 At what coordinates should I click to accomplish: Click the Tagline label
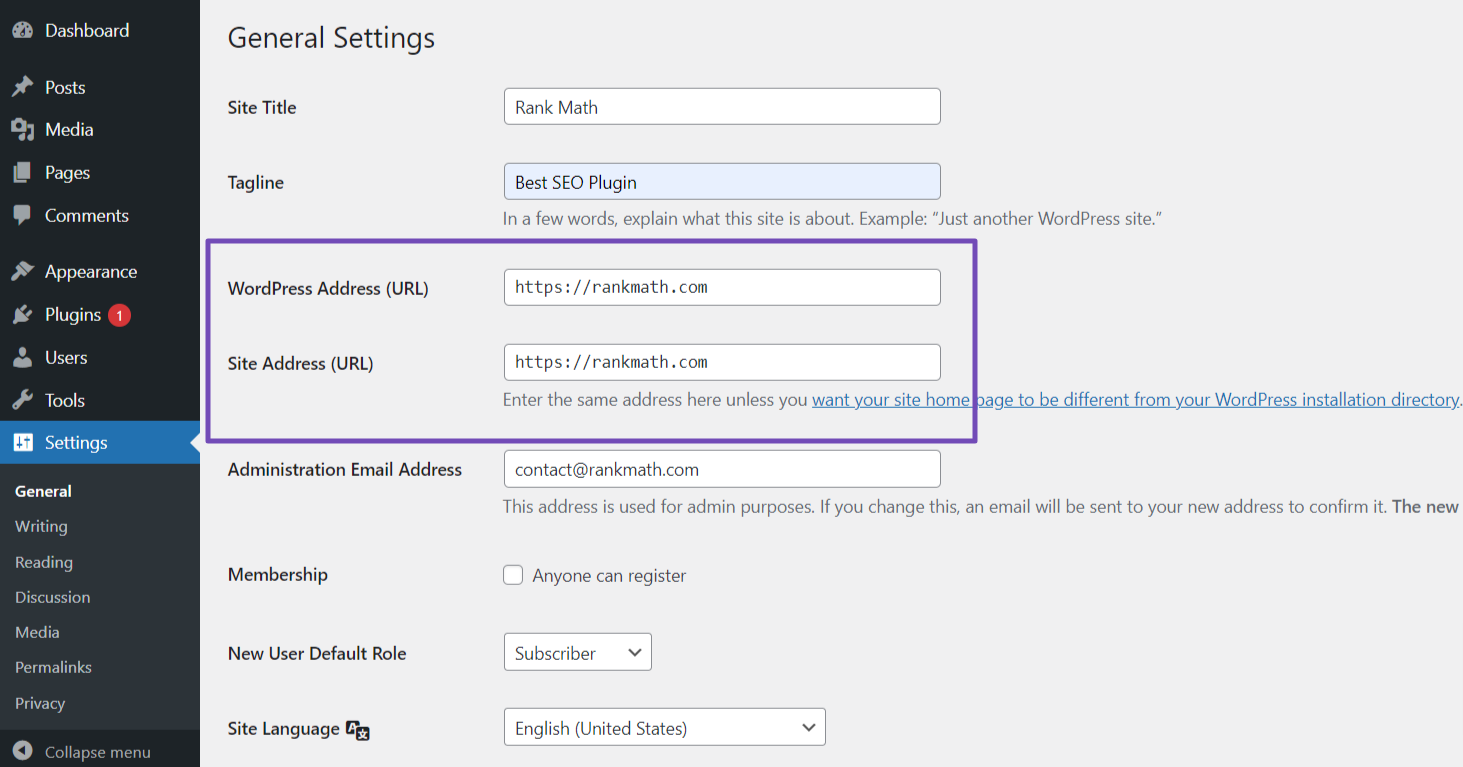[x=256, y=183]
